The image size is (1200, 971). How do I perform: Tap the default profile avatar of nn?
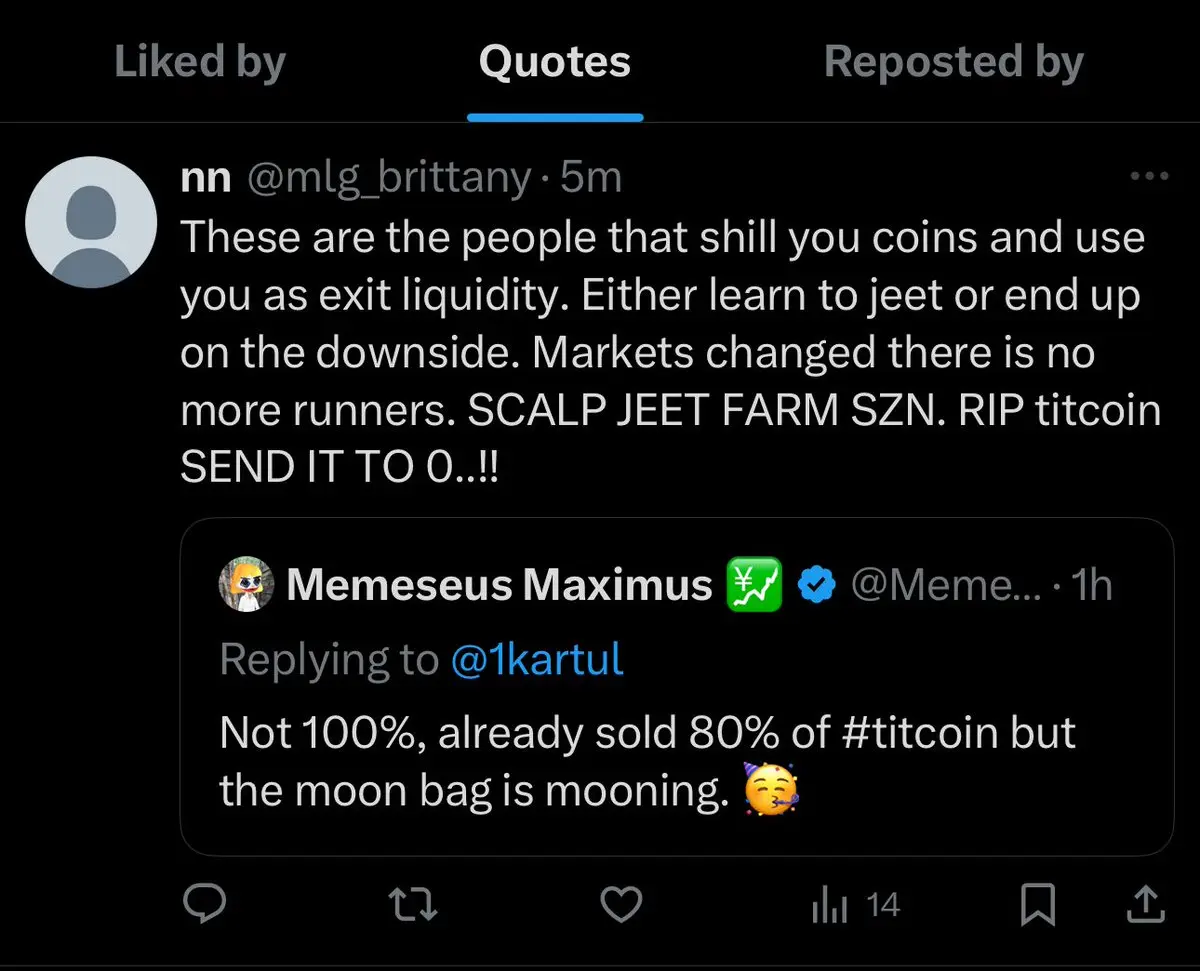click(91, 222)
